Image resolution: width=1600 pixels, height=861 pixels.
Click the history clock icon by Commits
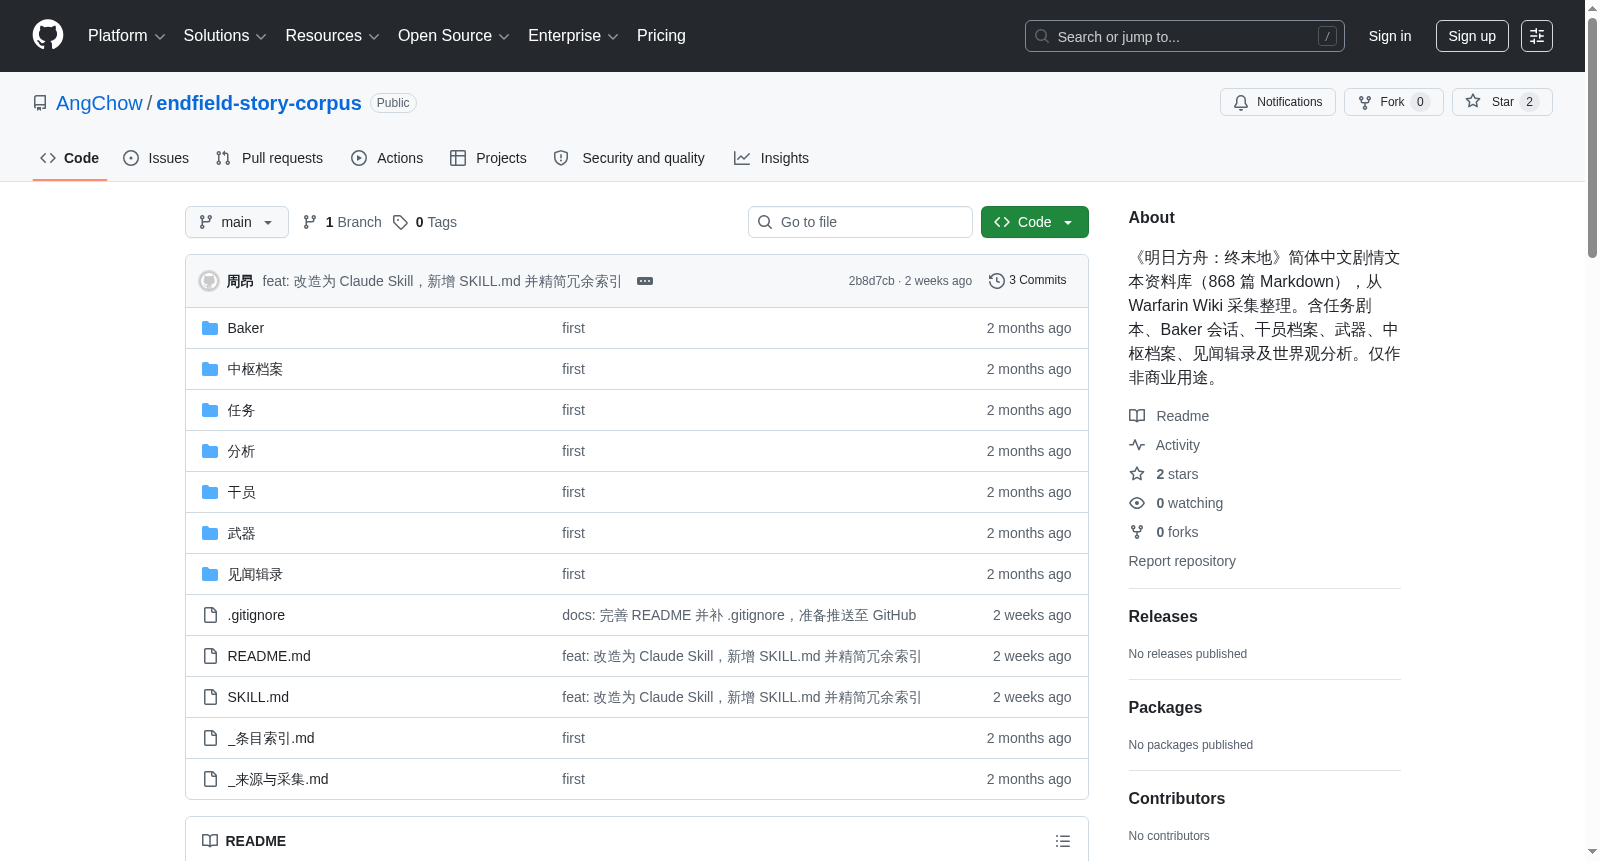click(997, 281)
